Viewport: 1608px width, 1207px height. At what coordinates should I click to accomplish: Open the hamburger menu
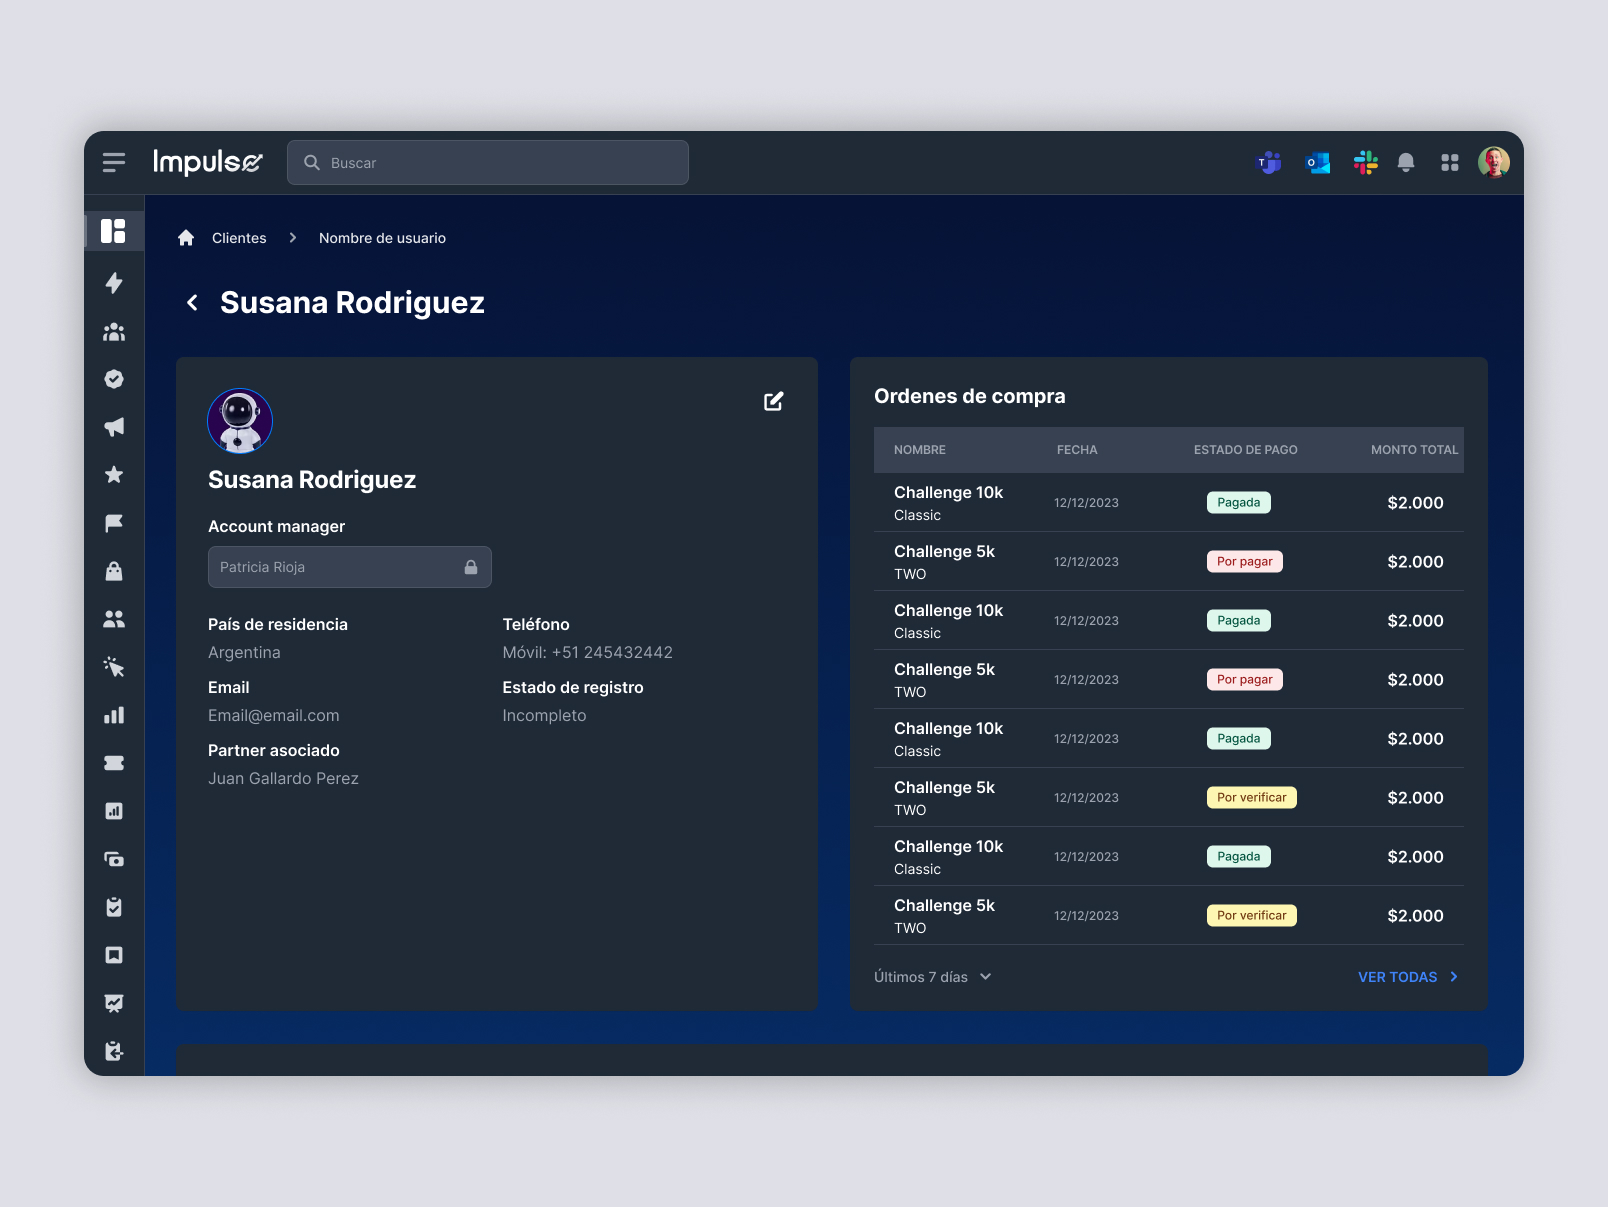[x=114, y=162]
